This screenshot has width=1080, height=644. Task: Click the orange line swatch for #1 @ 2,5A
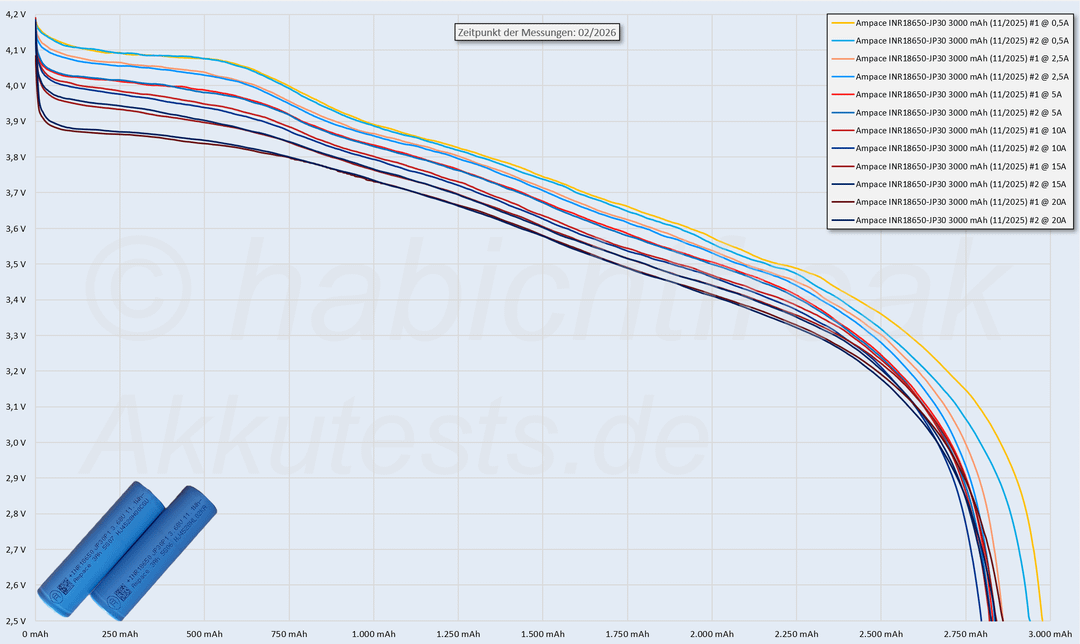click(842, 57)
